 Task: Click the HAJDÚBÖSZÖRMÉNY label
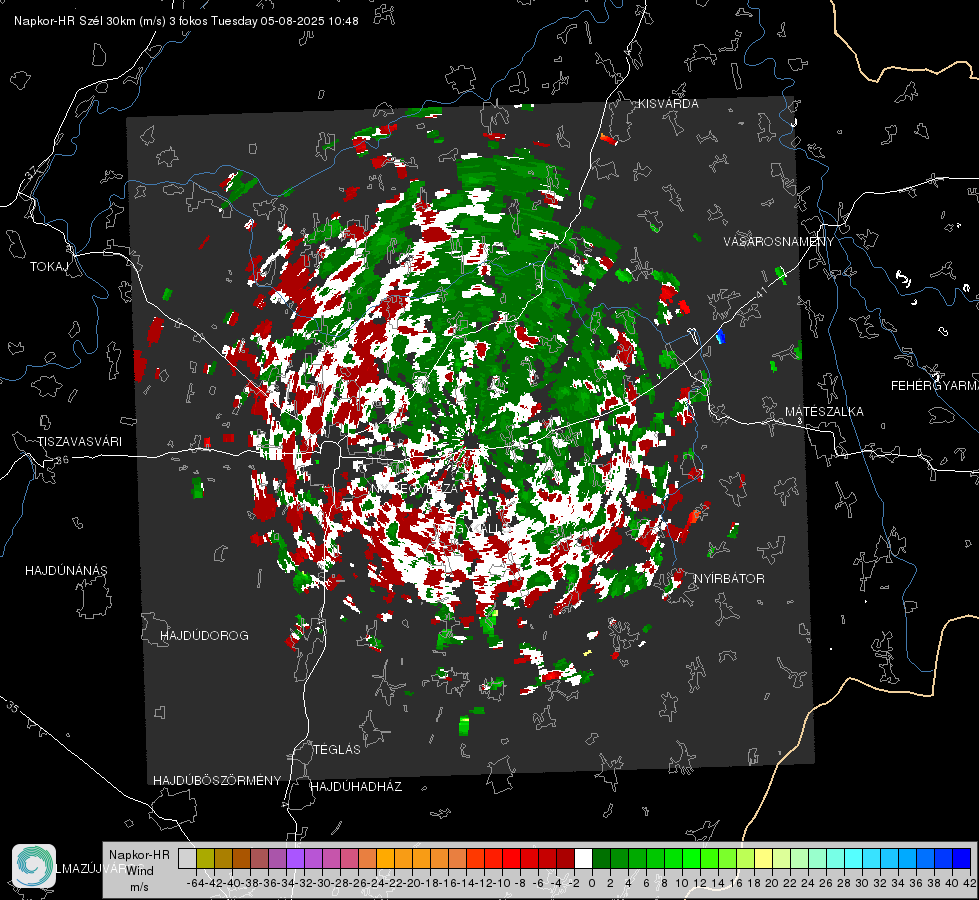coord(217,781)
